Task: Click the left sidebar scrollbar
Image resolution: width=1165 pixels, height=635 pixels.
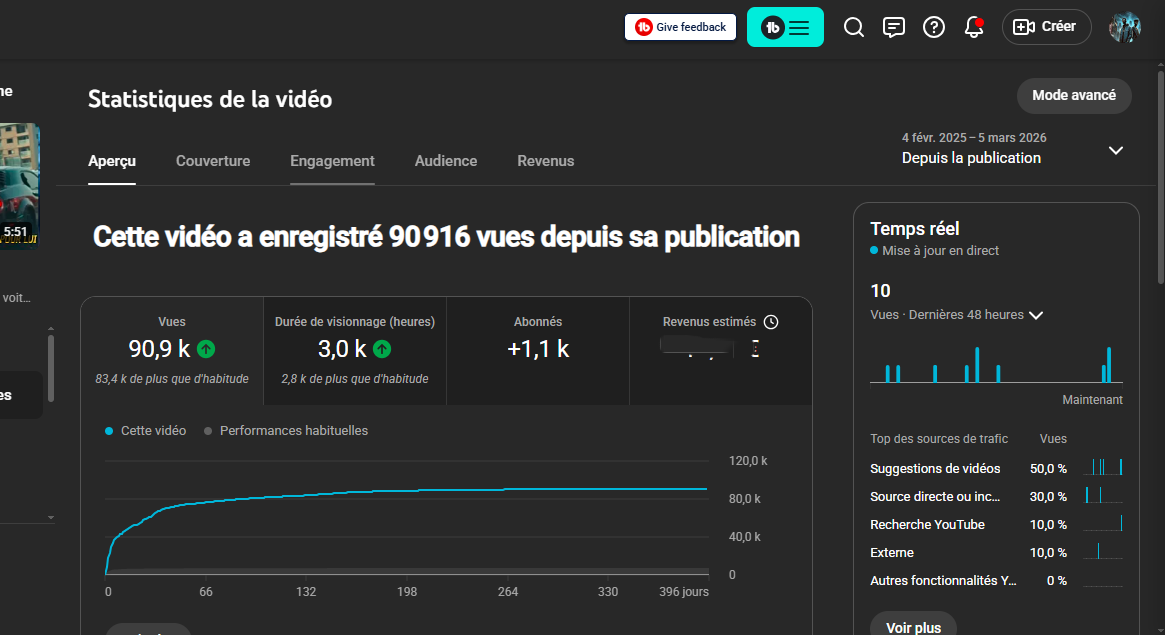Action: 51,370
